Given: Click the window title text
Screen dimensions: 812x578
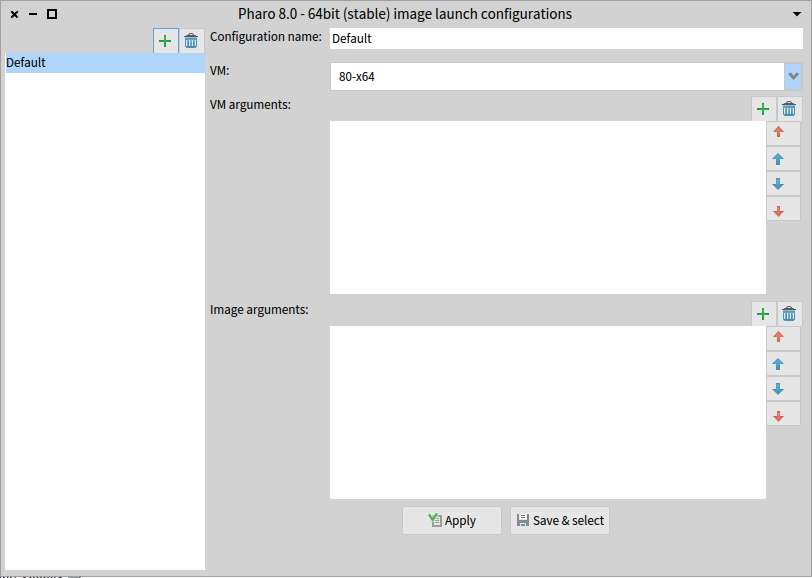Looking at the screenshot, I should (405, 14).
